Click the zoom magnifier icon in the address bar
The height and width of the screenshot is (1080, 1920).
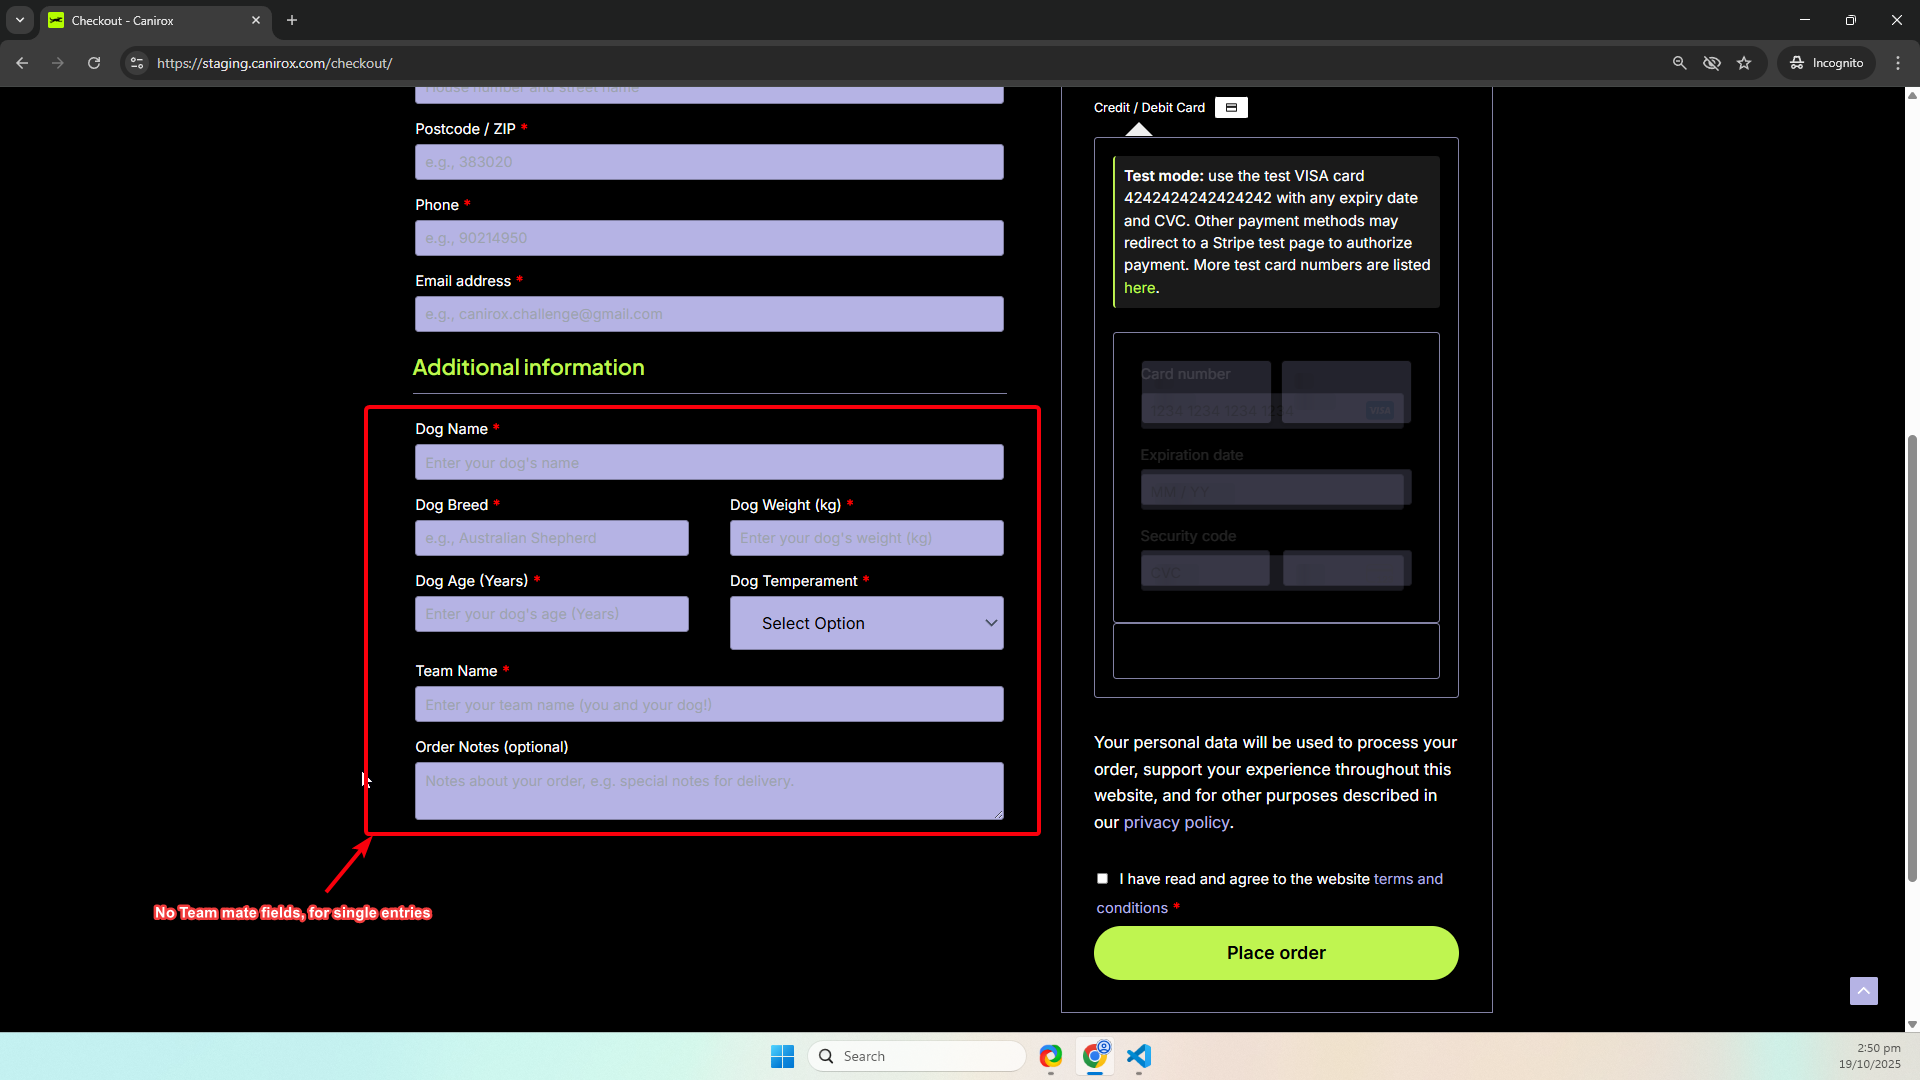pos(1680,63)
